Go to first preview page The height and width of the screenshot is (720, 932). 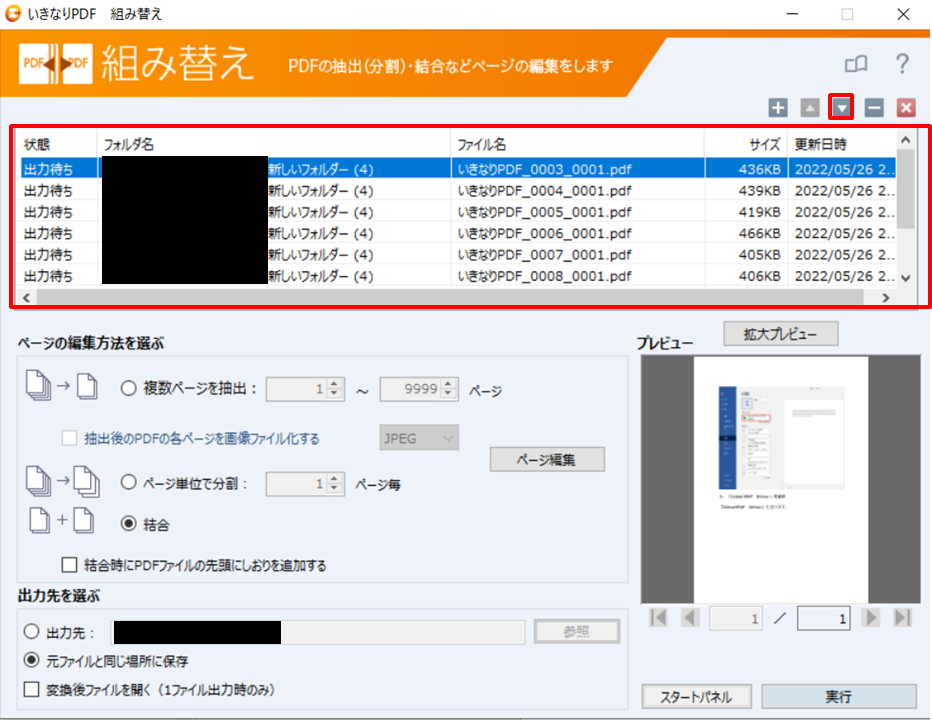pyautogui.click(x=659, y=618)
